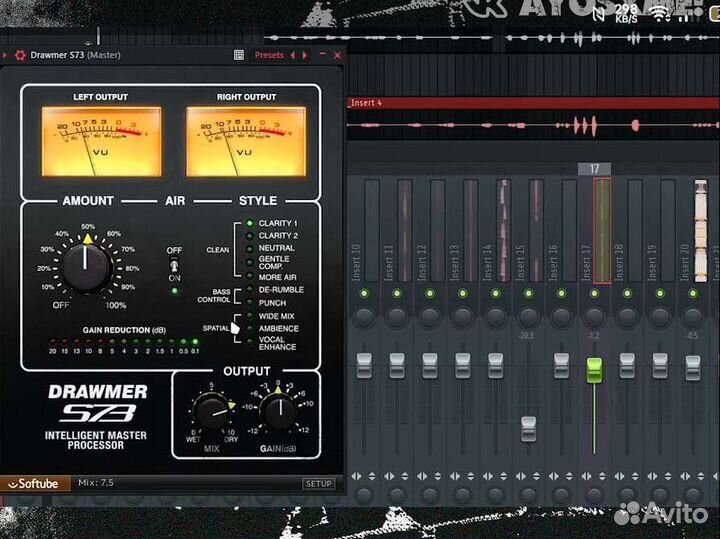
Task: Mute Insert 20 with its green LED
Action: [693, 293]
